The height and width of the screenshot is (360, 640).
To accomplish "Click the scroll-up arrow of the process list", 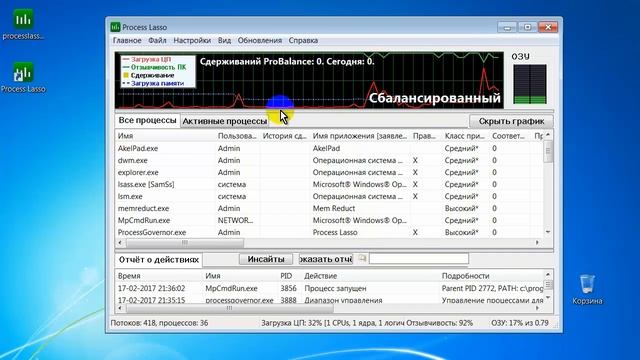I will point(548,135).
